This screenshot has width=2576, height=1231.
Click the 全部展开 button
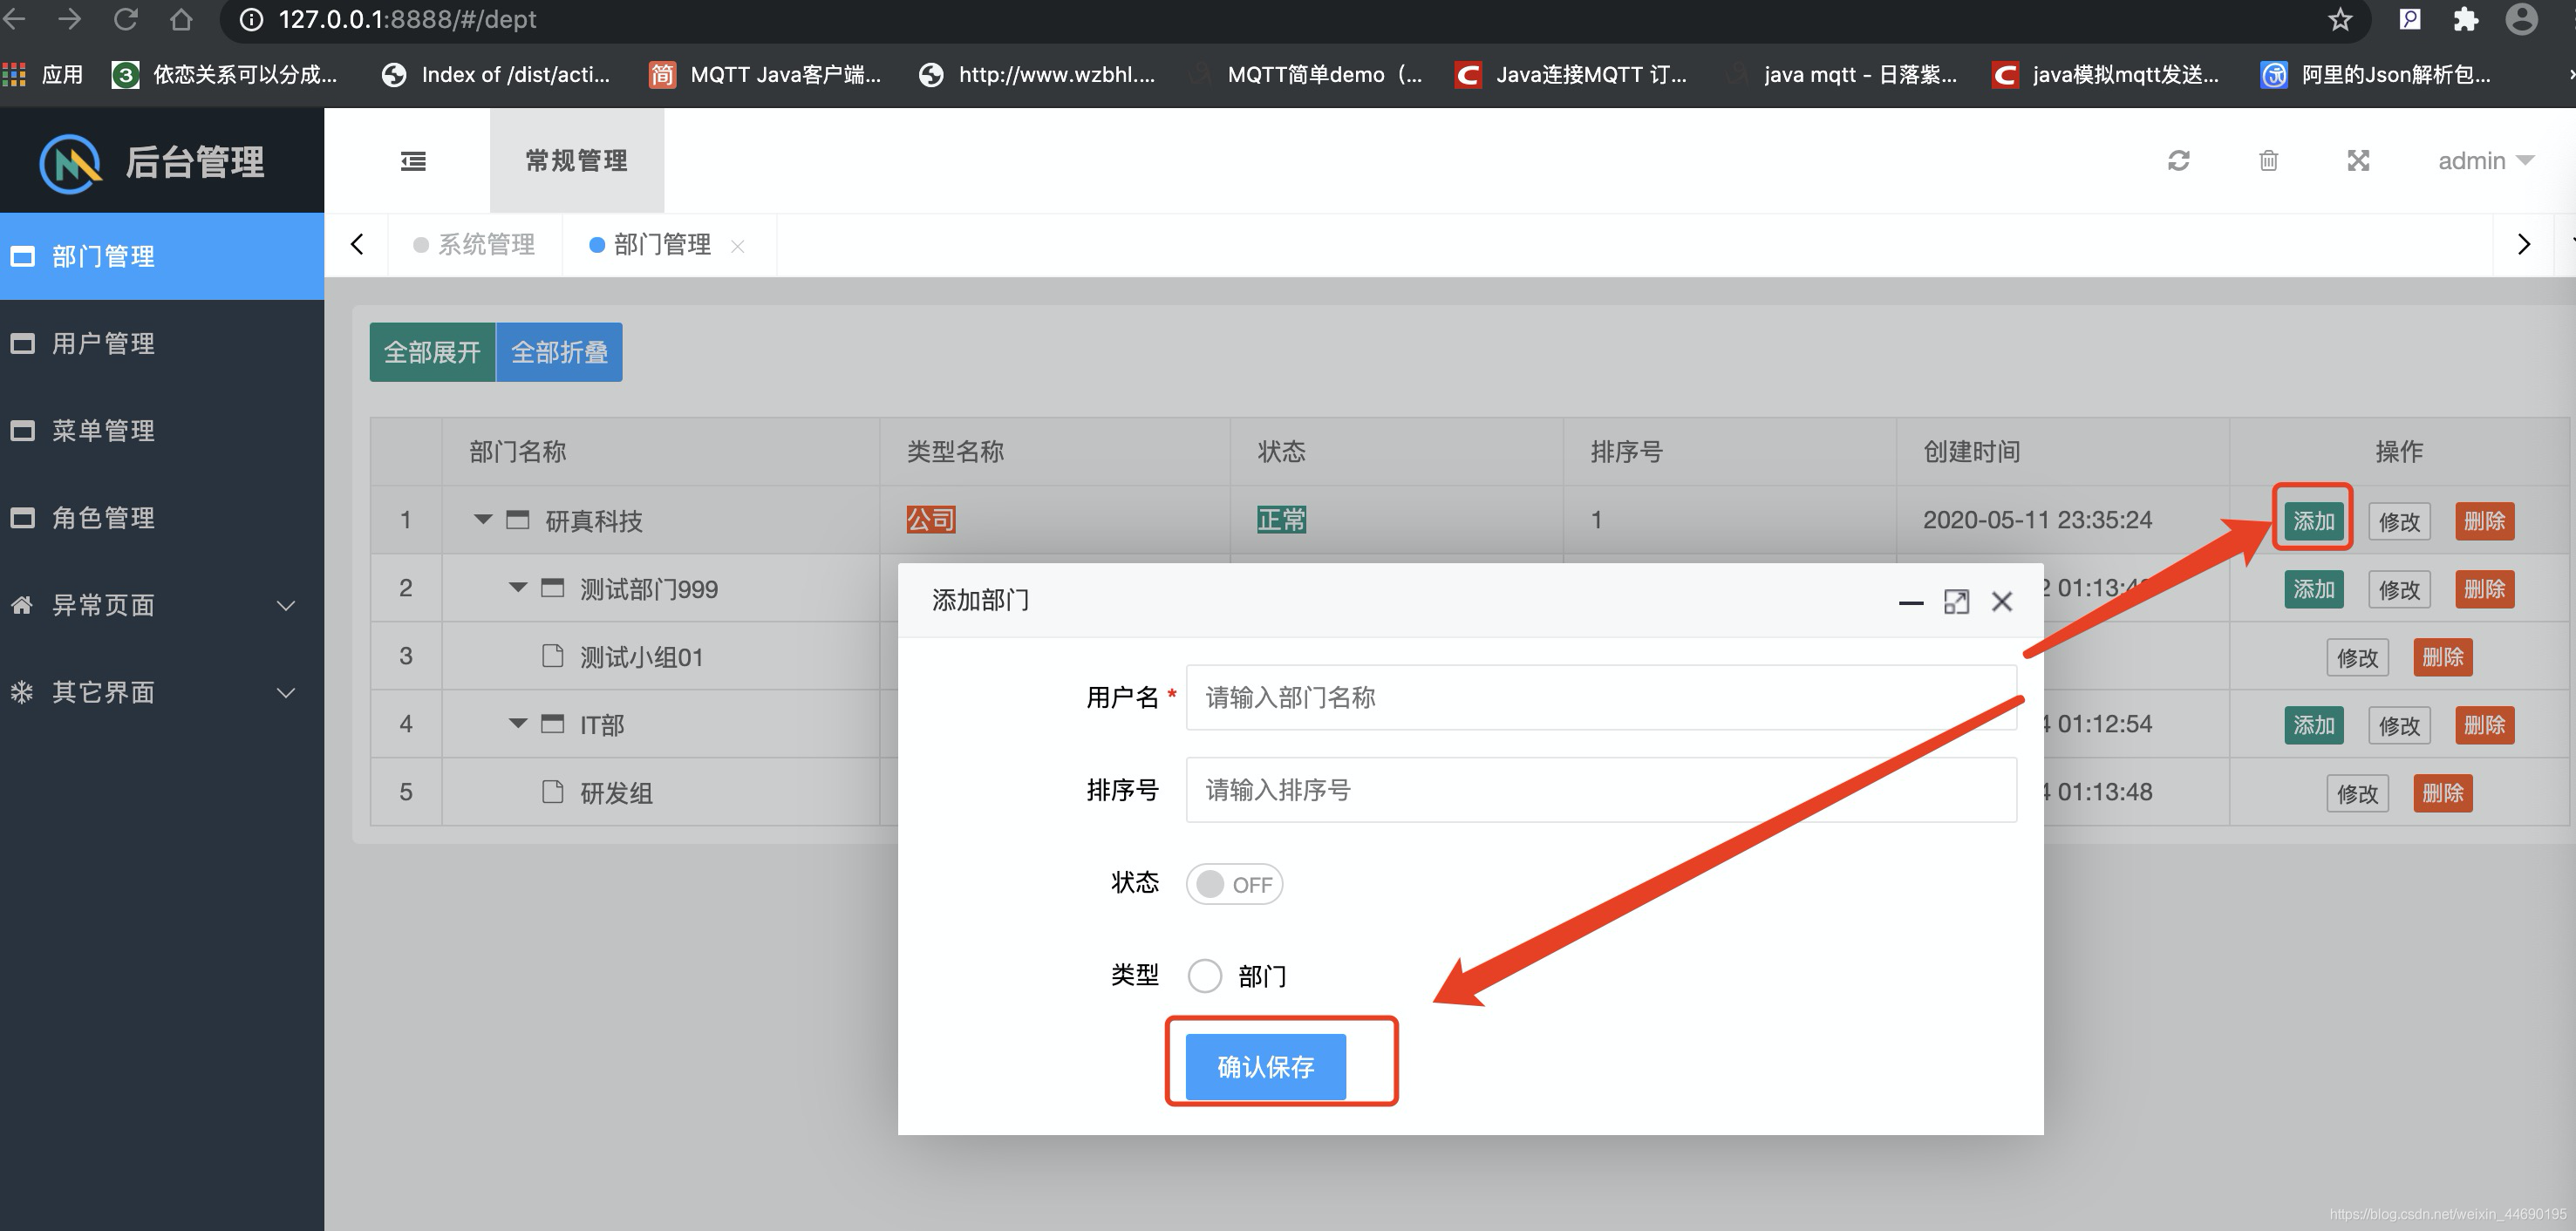(x=432, y=352)
